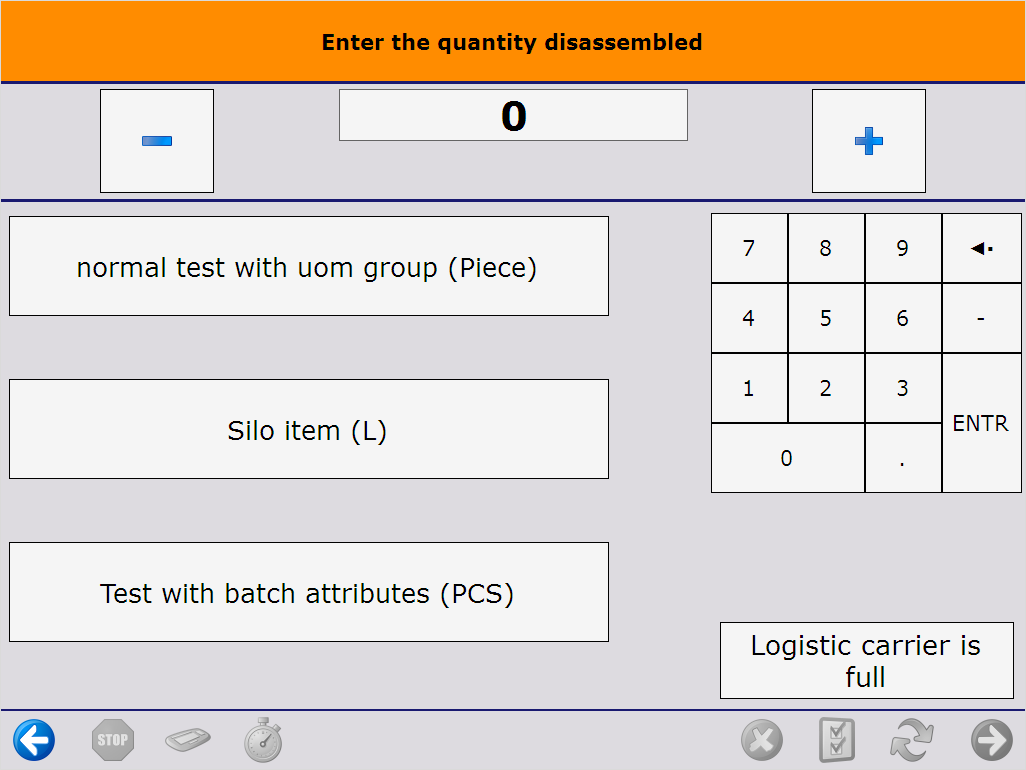Click the blue back arrow icon
The image size is (1026, 770).
(34, 741)
